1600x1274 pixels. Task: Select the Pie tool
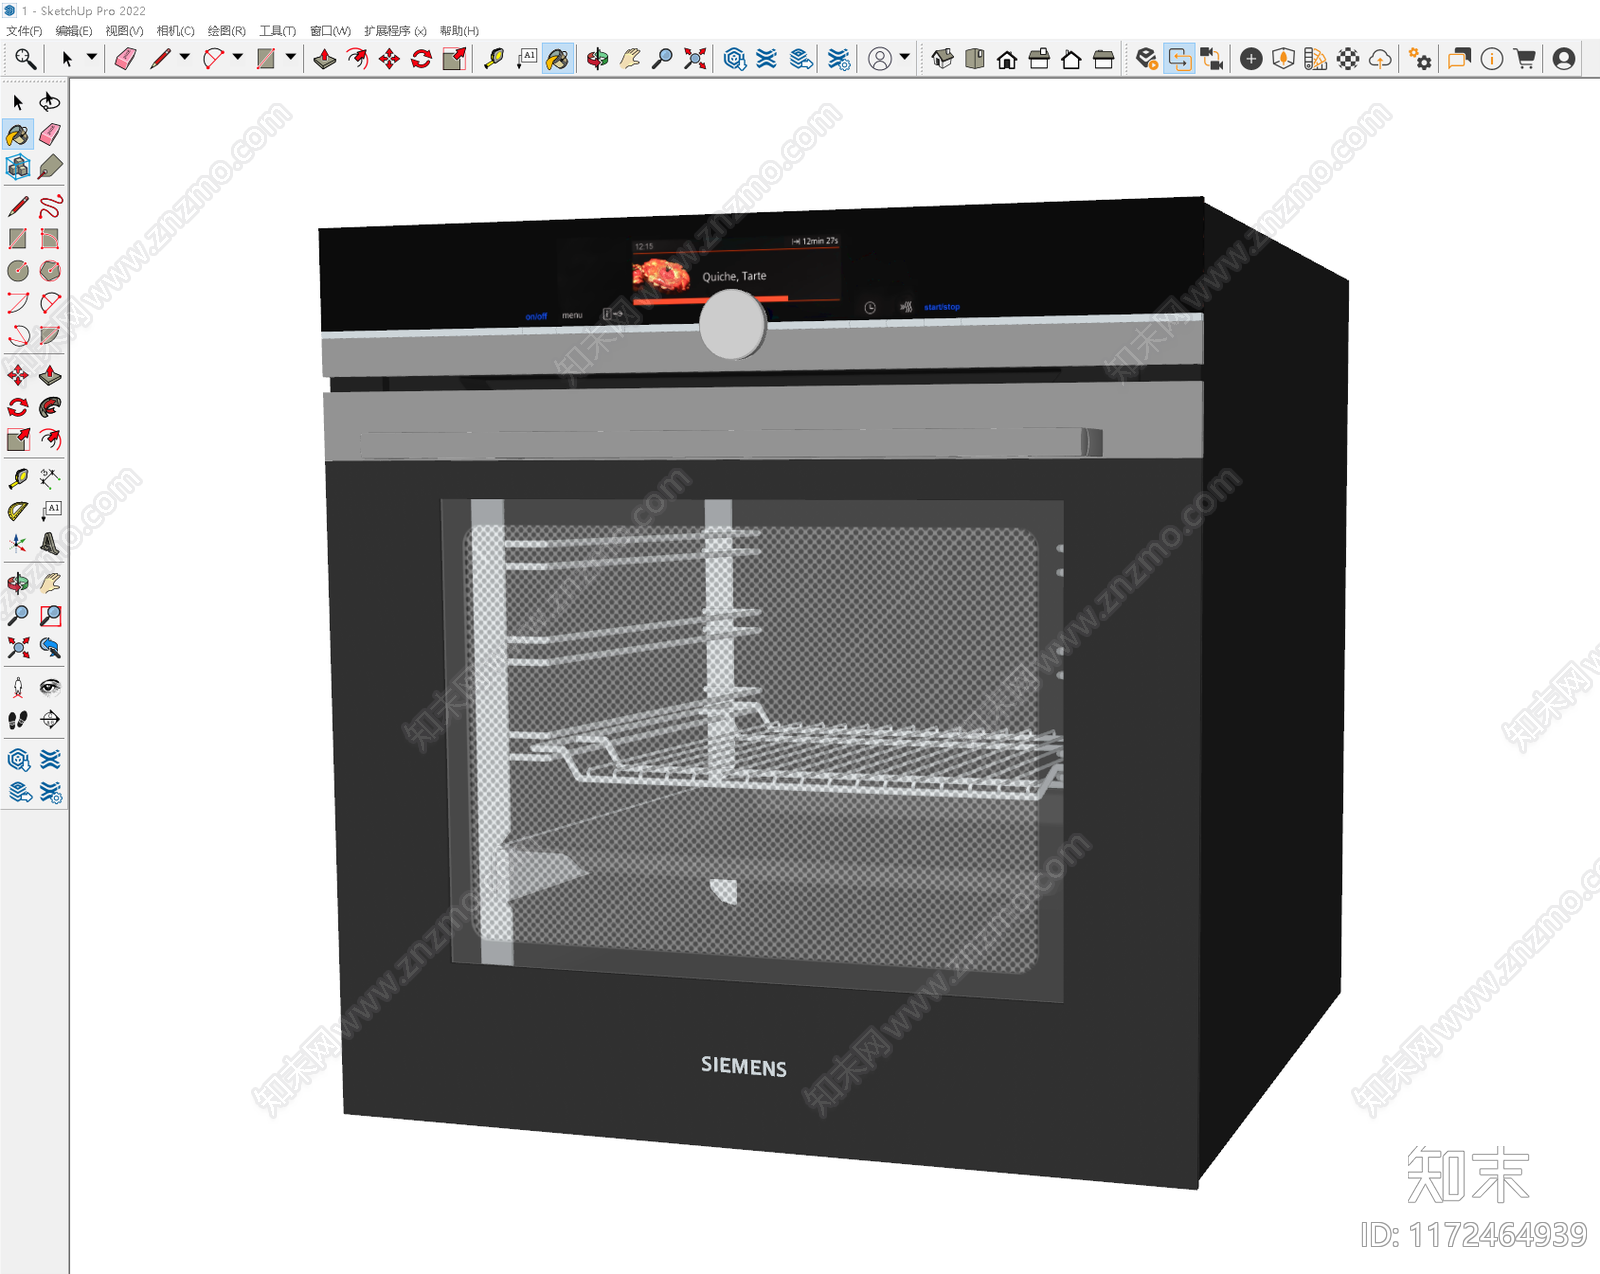pos(50,335)
